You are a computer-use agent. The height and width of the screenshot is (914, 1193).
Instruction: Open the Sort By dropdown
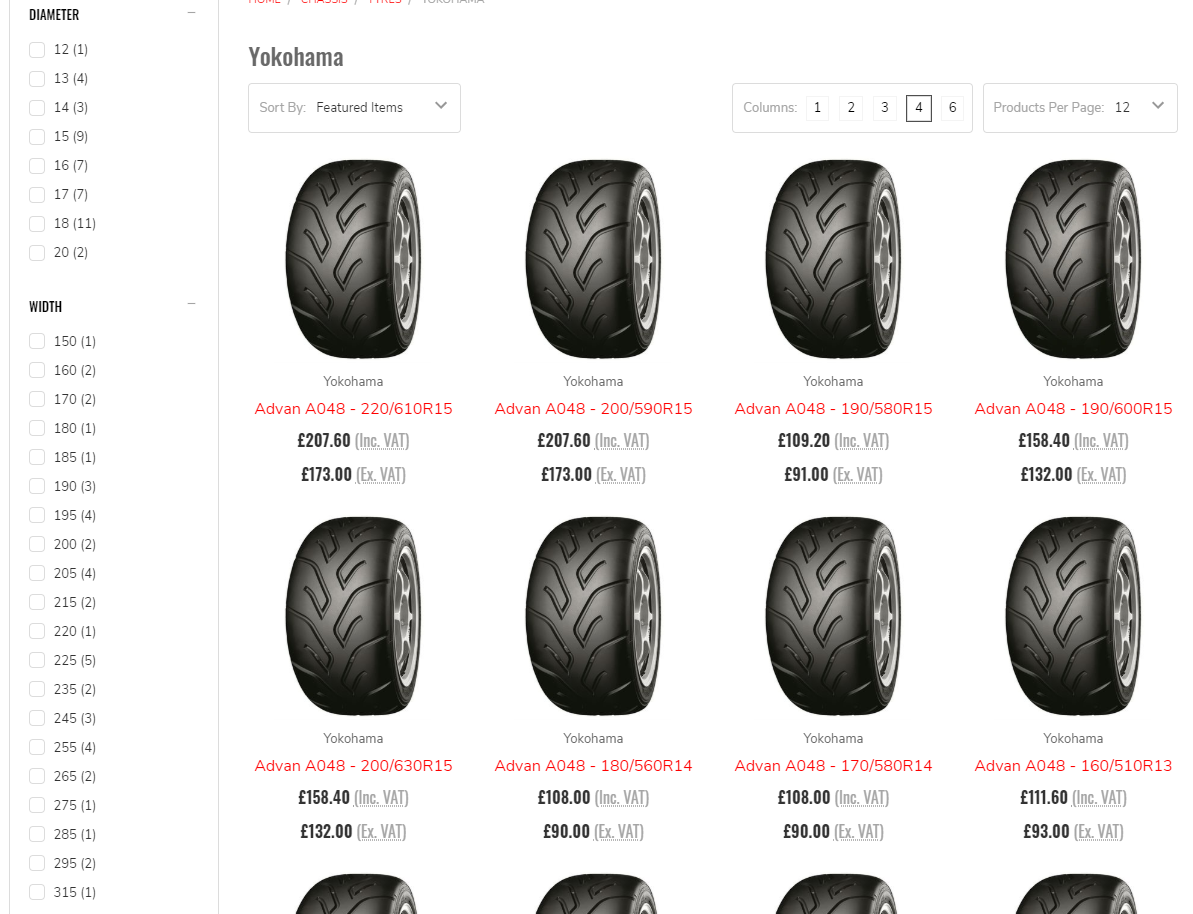(x=354, y=108)
